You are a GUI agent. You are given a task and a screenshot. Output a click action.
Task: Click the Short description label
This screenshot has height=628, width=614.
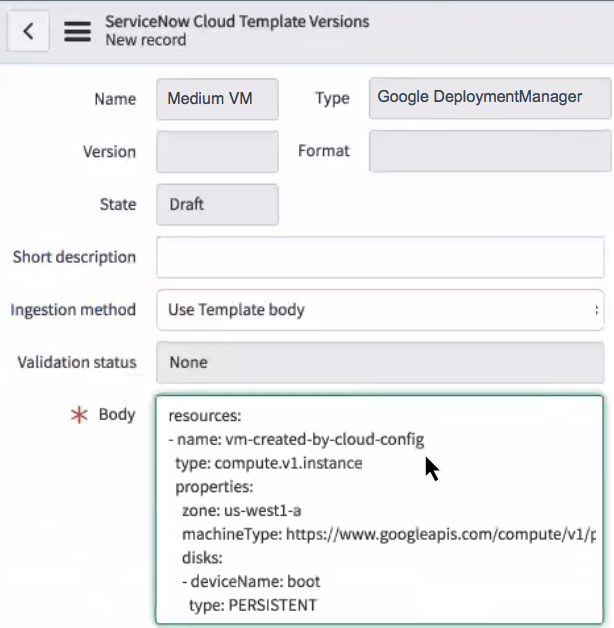coord(74,257)
